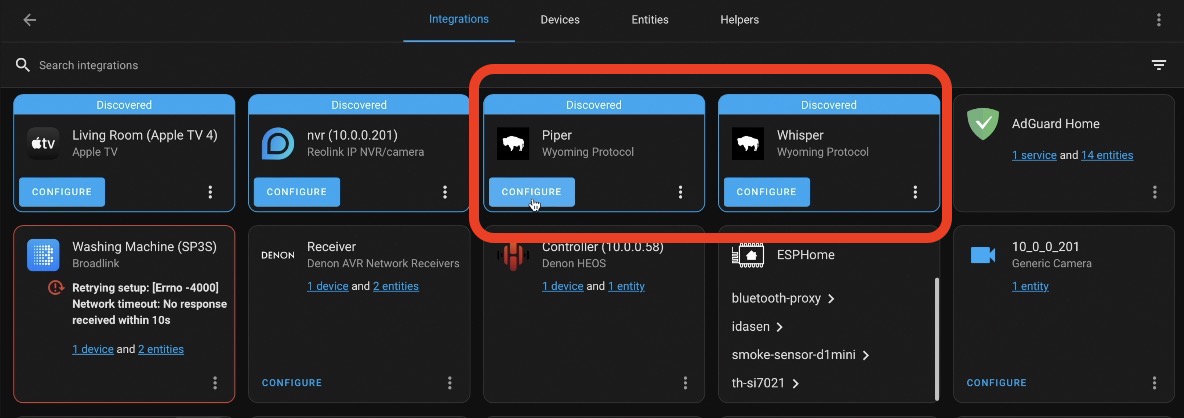
Task: Open HEOS Controller 1 device link
Action: tap(563, 287)
